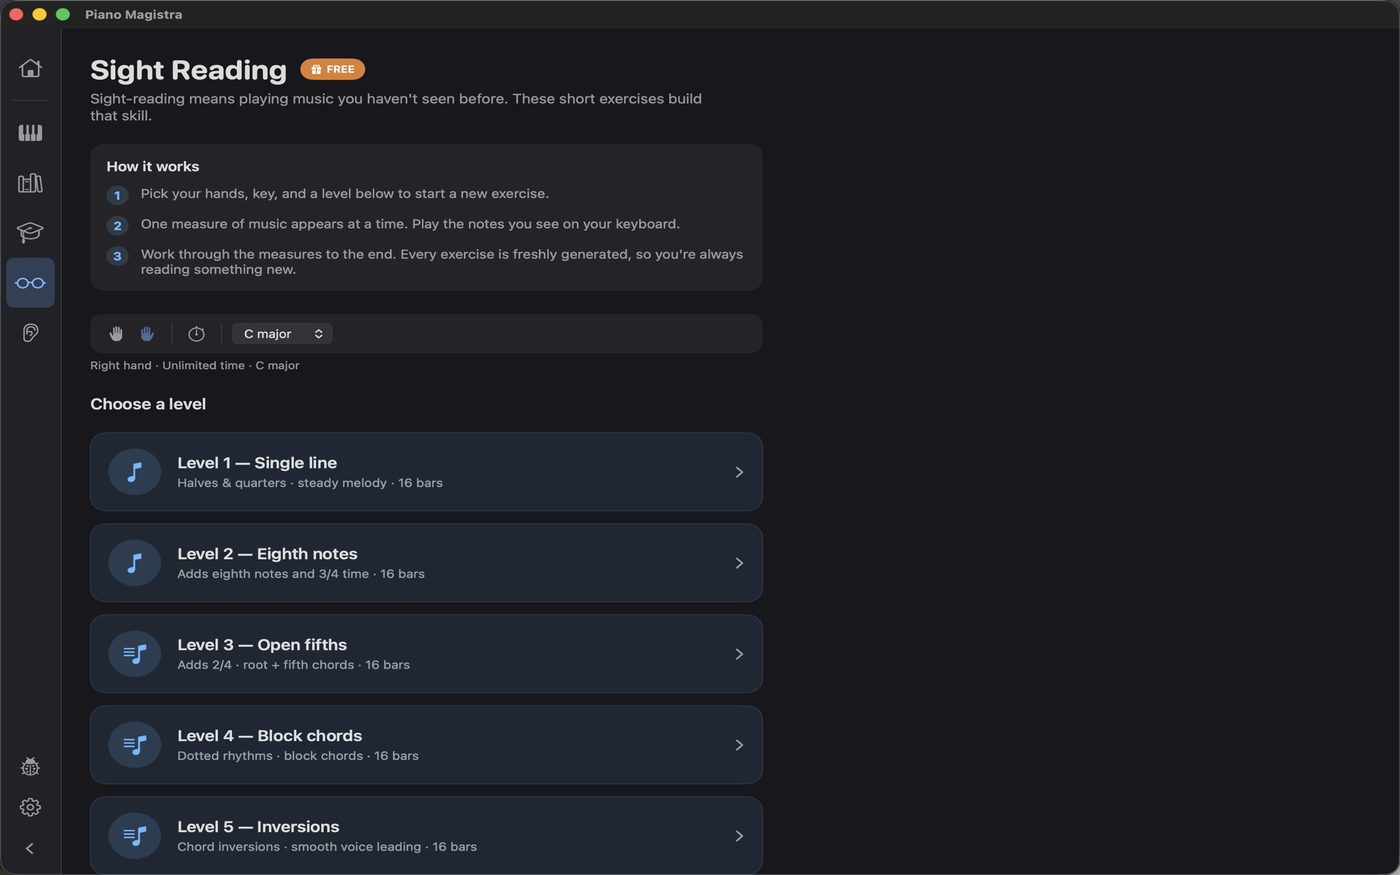
Task: Open the ear training sidebar icon
Action: (30, 333)
